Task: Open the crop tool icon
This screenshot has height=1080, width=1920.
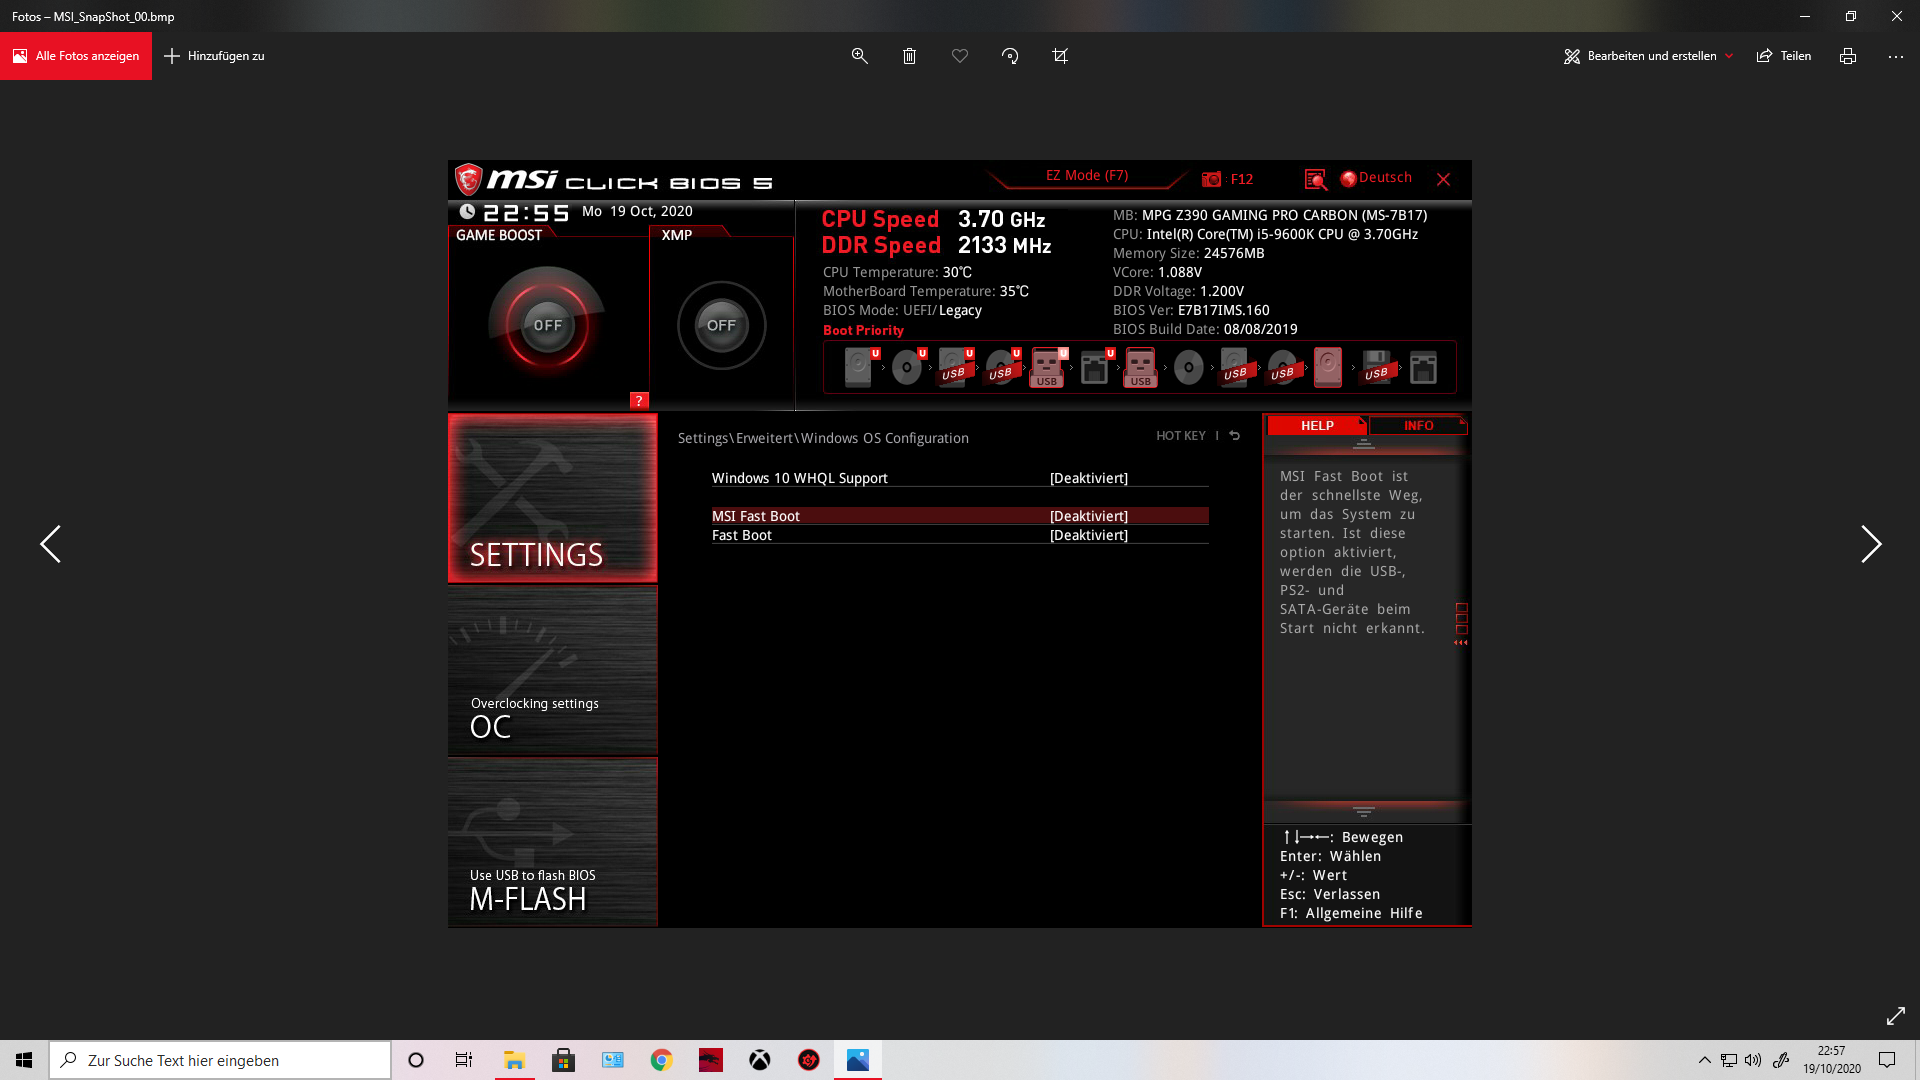Action: coord(1060,56)
